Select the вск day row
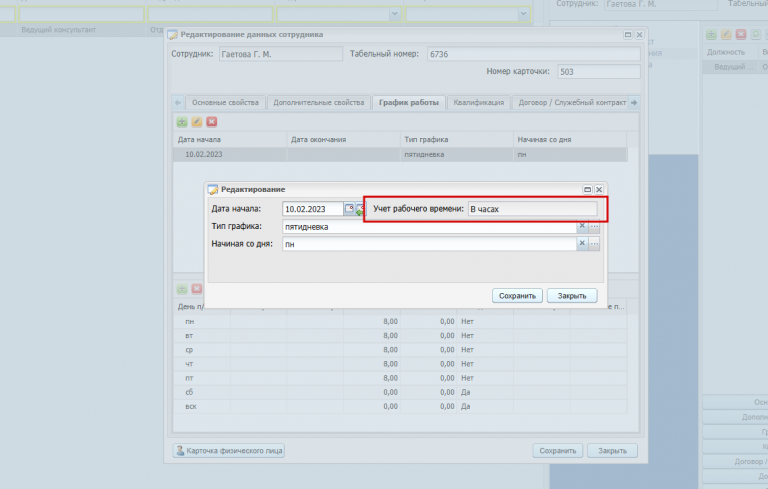 point(400,406)
